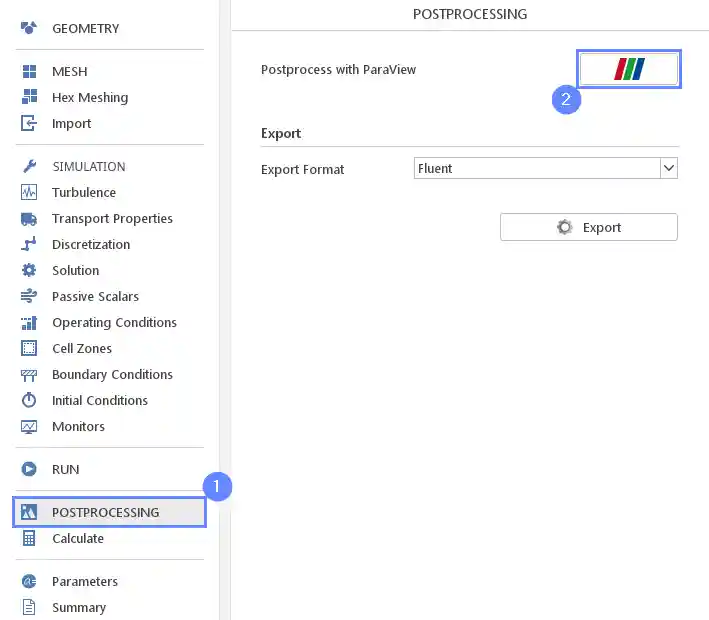Open the Summary page
This screenshot has height=620, width=709.
click(79, 607)
